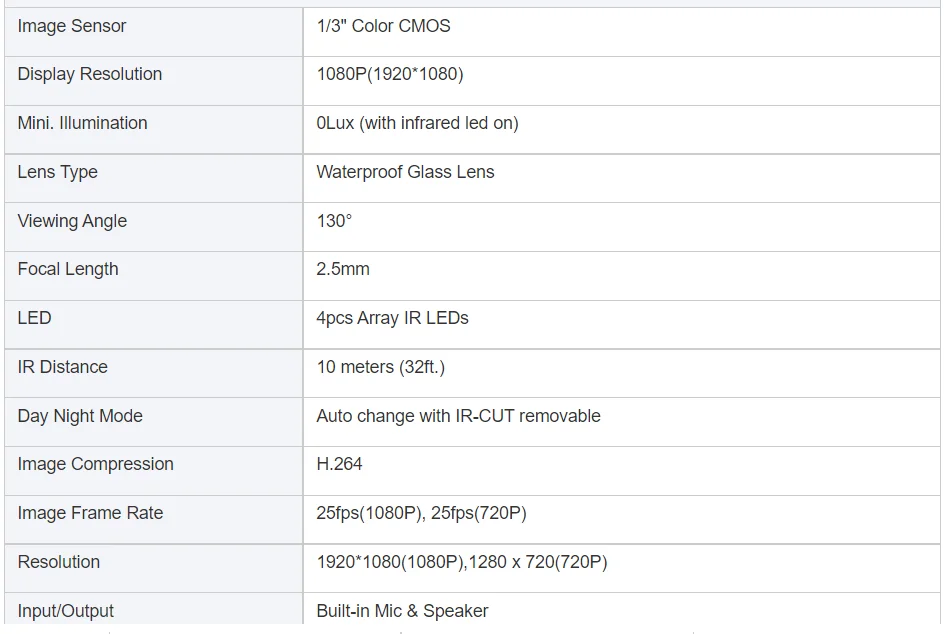Click the 4pcs Array IR LEDs value
The height and width of the screenshot is (634, 944).
(393, 318)
